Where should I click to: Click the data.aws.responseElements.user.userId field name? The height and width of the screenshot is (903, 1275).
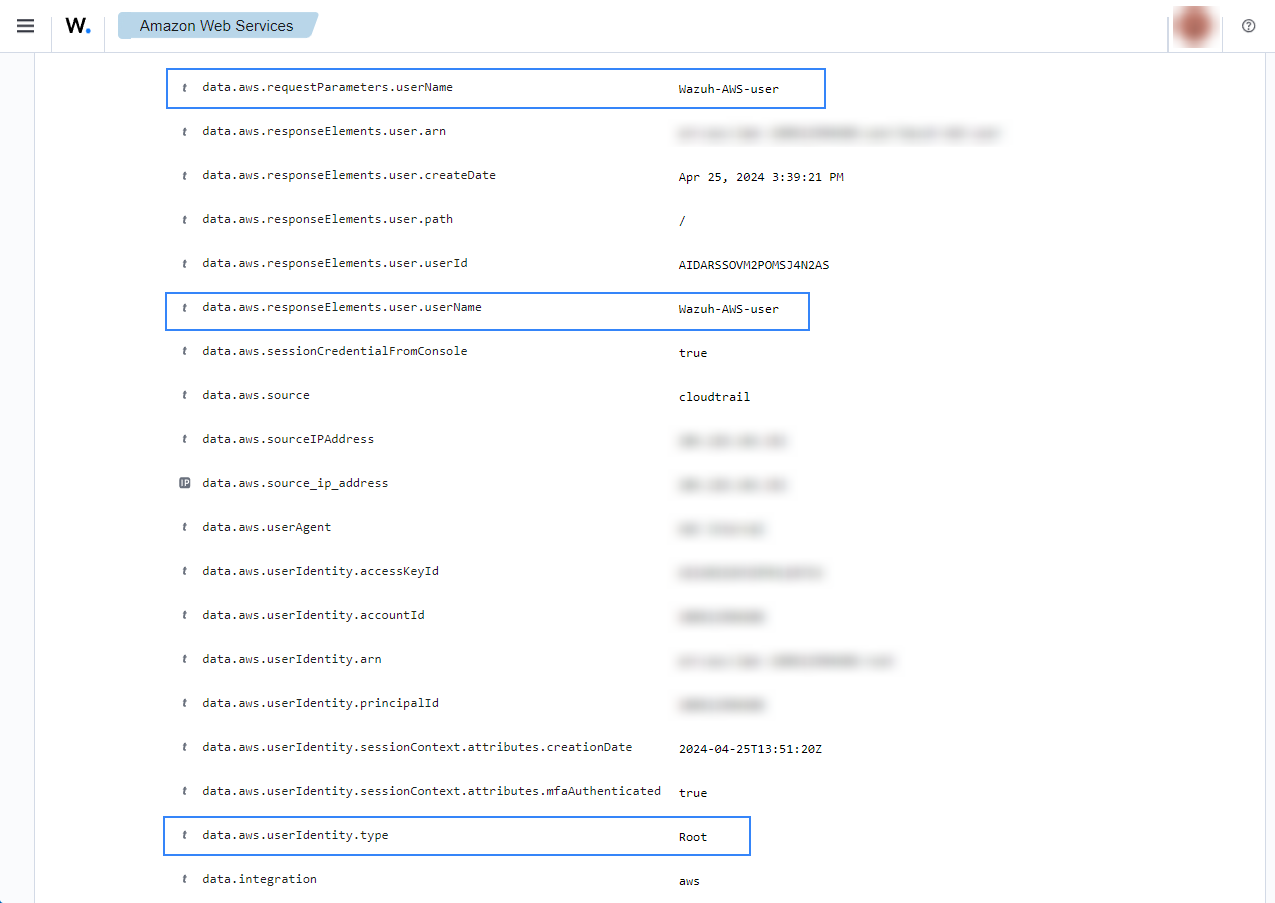(334, 264)
